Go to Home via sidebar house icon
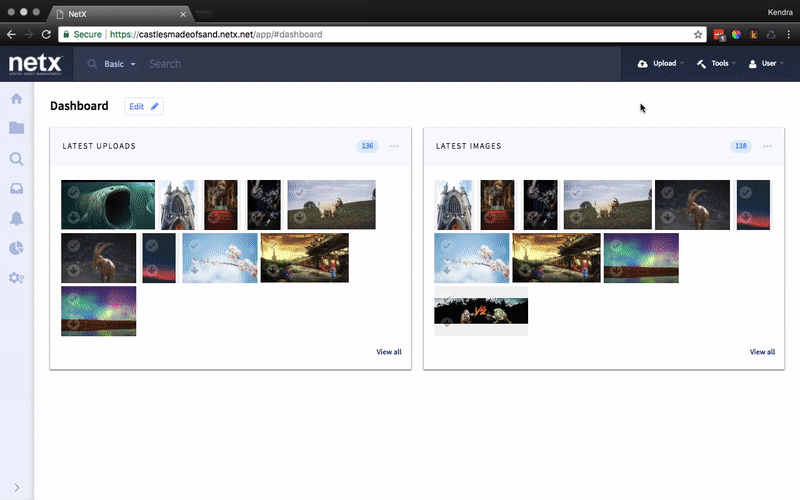The image size is (800, 500). (16, 98)
